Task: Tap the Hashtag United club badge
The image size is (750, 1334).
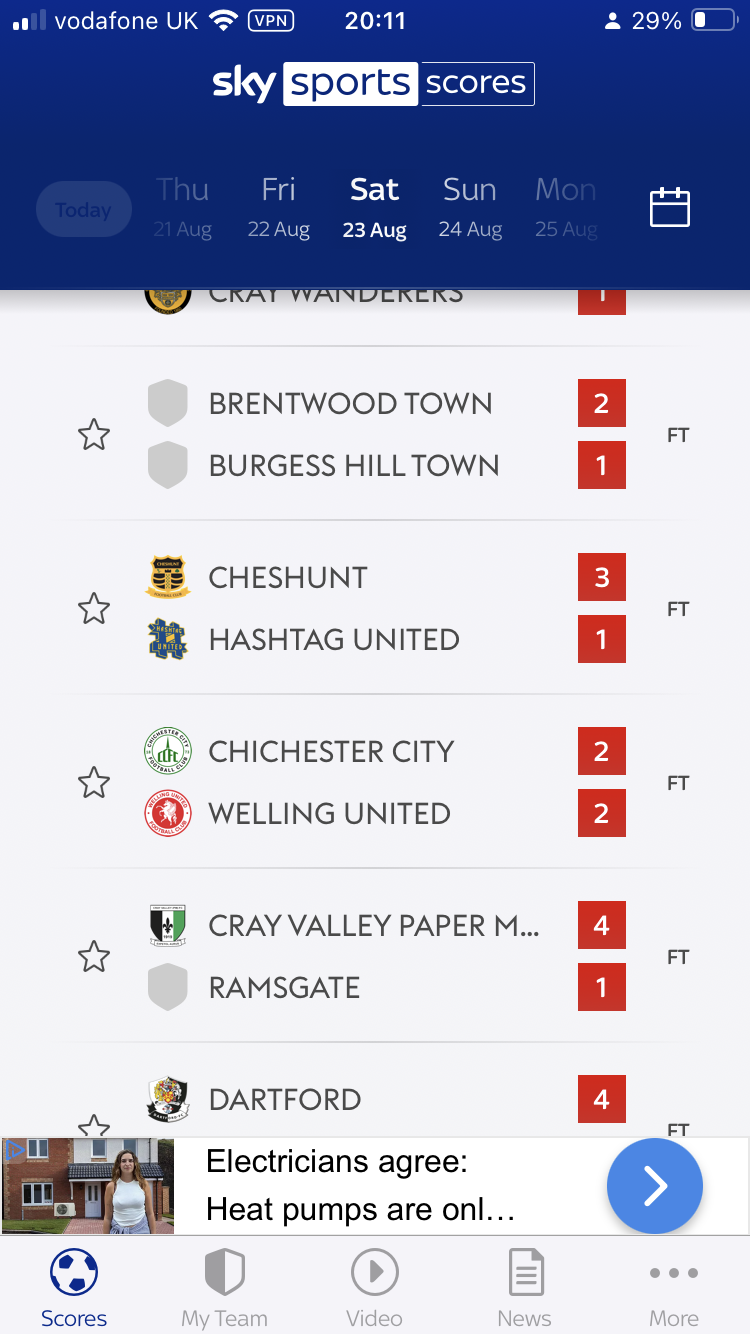Action: (168, 639)
